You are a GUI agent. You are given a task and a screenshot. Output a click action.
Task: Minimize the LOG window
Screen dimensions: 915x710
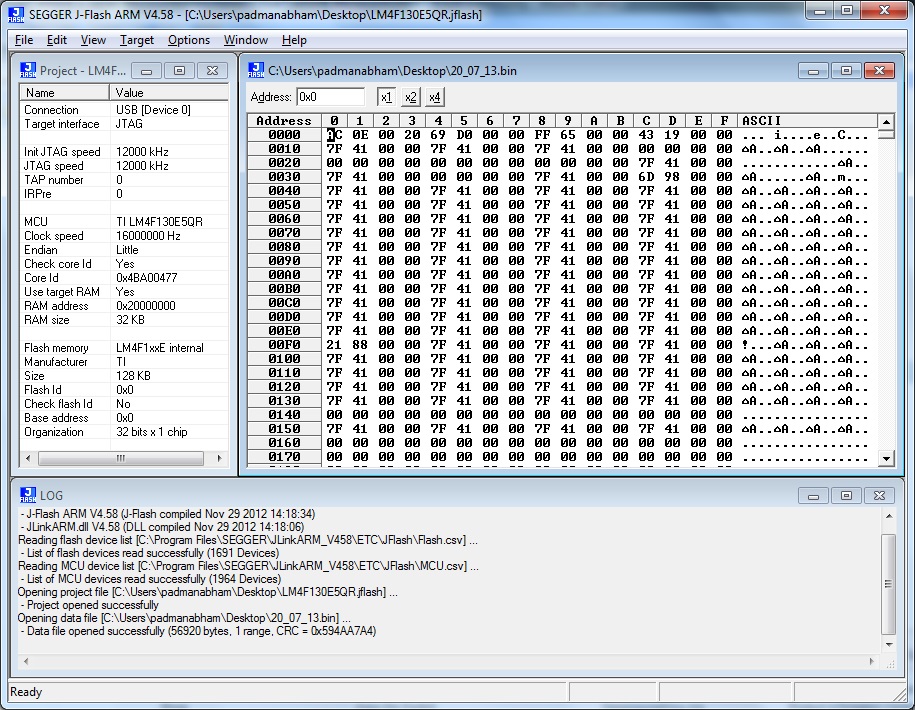[813, 495]
